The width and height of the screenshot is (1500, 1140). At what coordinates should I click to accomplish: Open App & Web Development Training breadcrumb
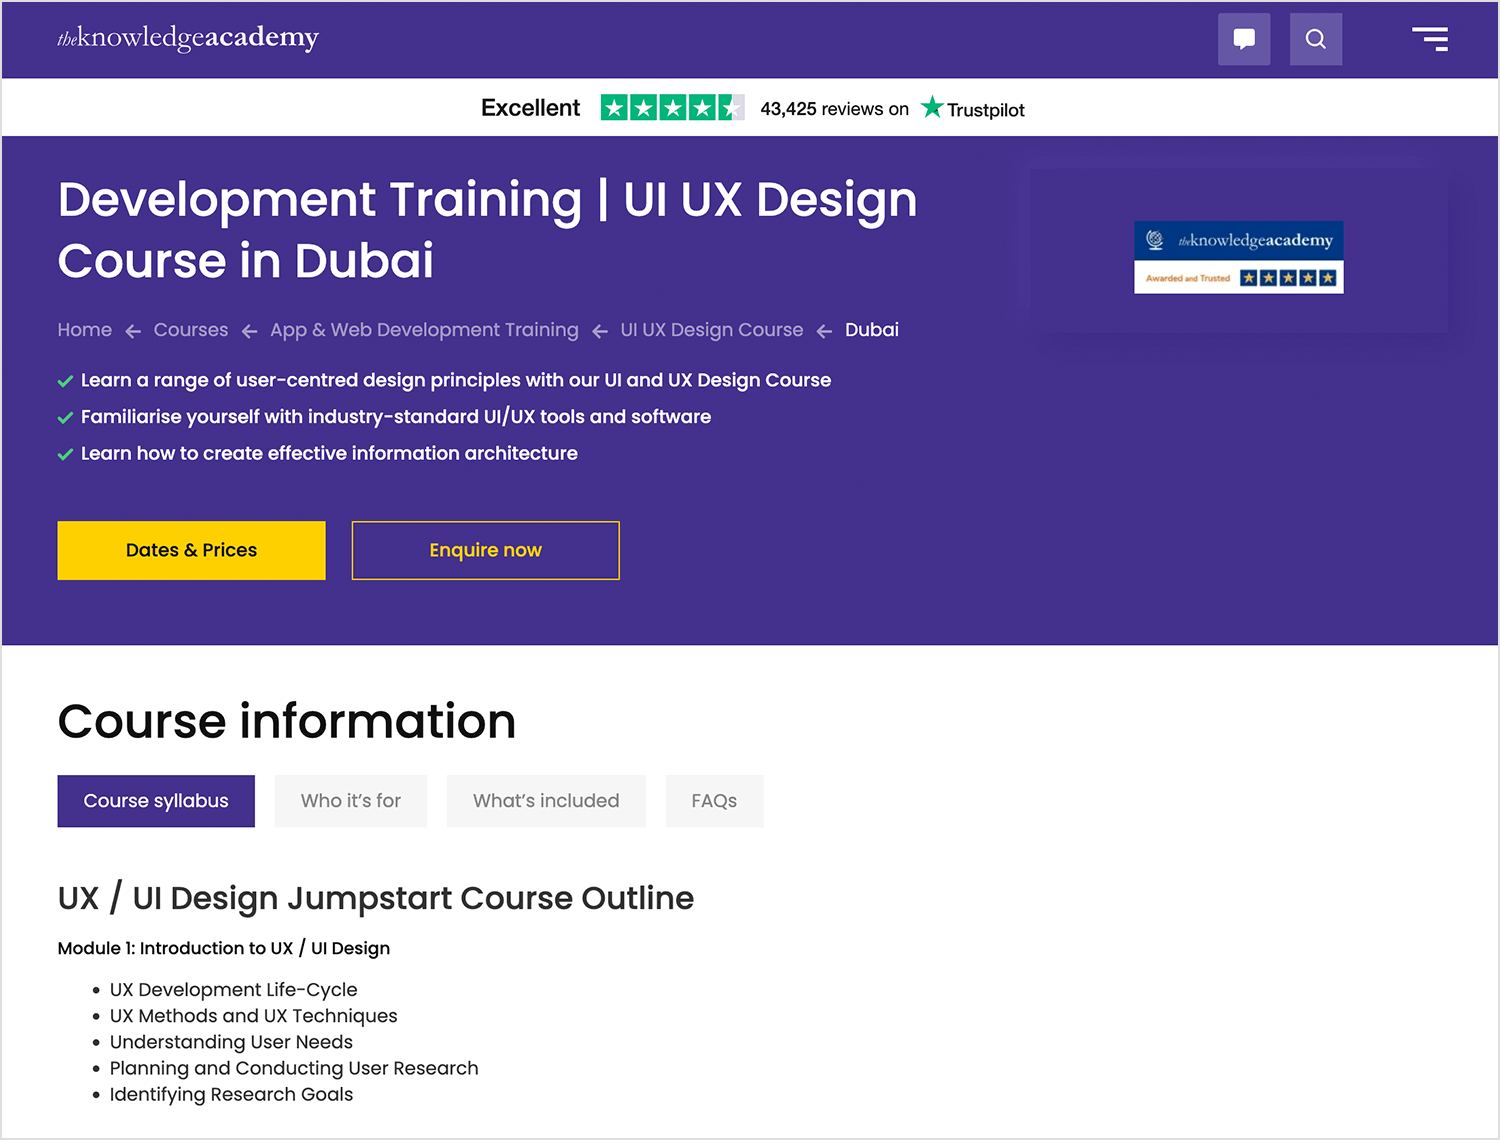point(424,330)
